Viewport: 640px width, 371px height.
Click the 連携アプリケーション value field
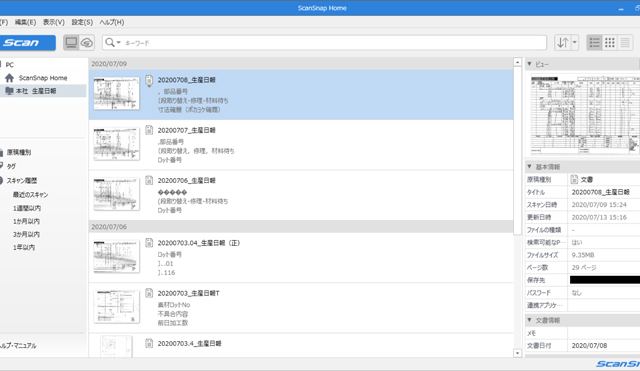pyautogui.click(x=604, y=305)
